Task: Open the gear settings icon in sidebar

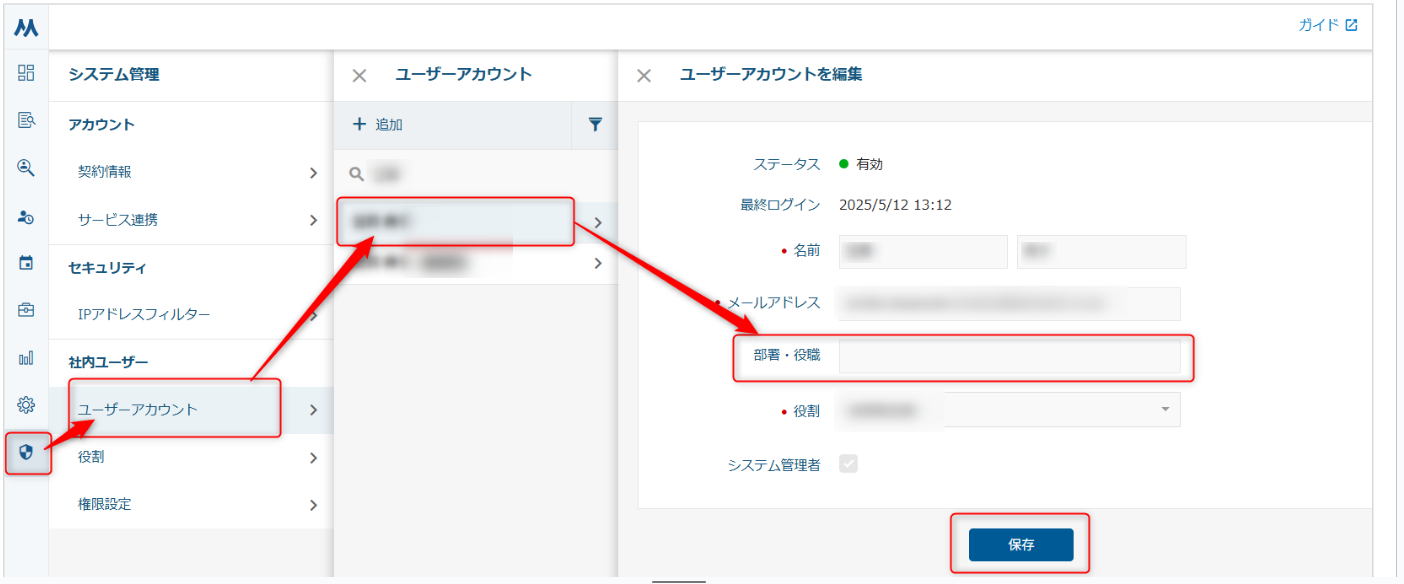Action: tap(26, 405)
